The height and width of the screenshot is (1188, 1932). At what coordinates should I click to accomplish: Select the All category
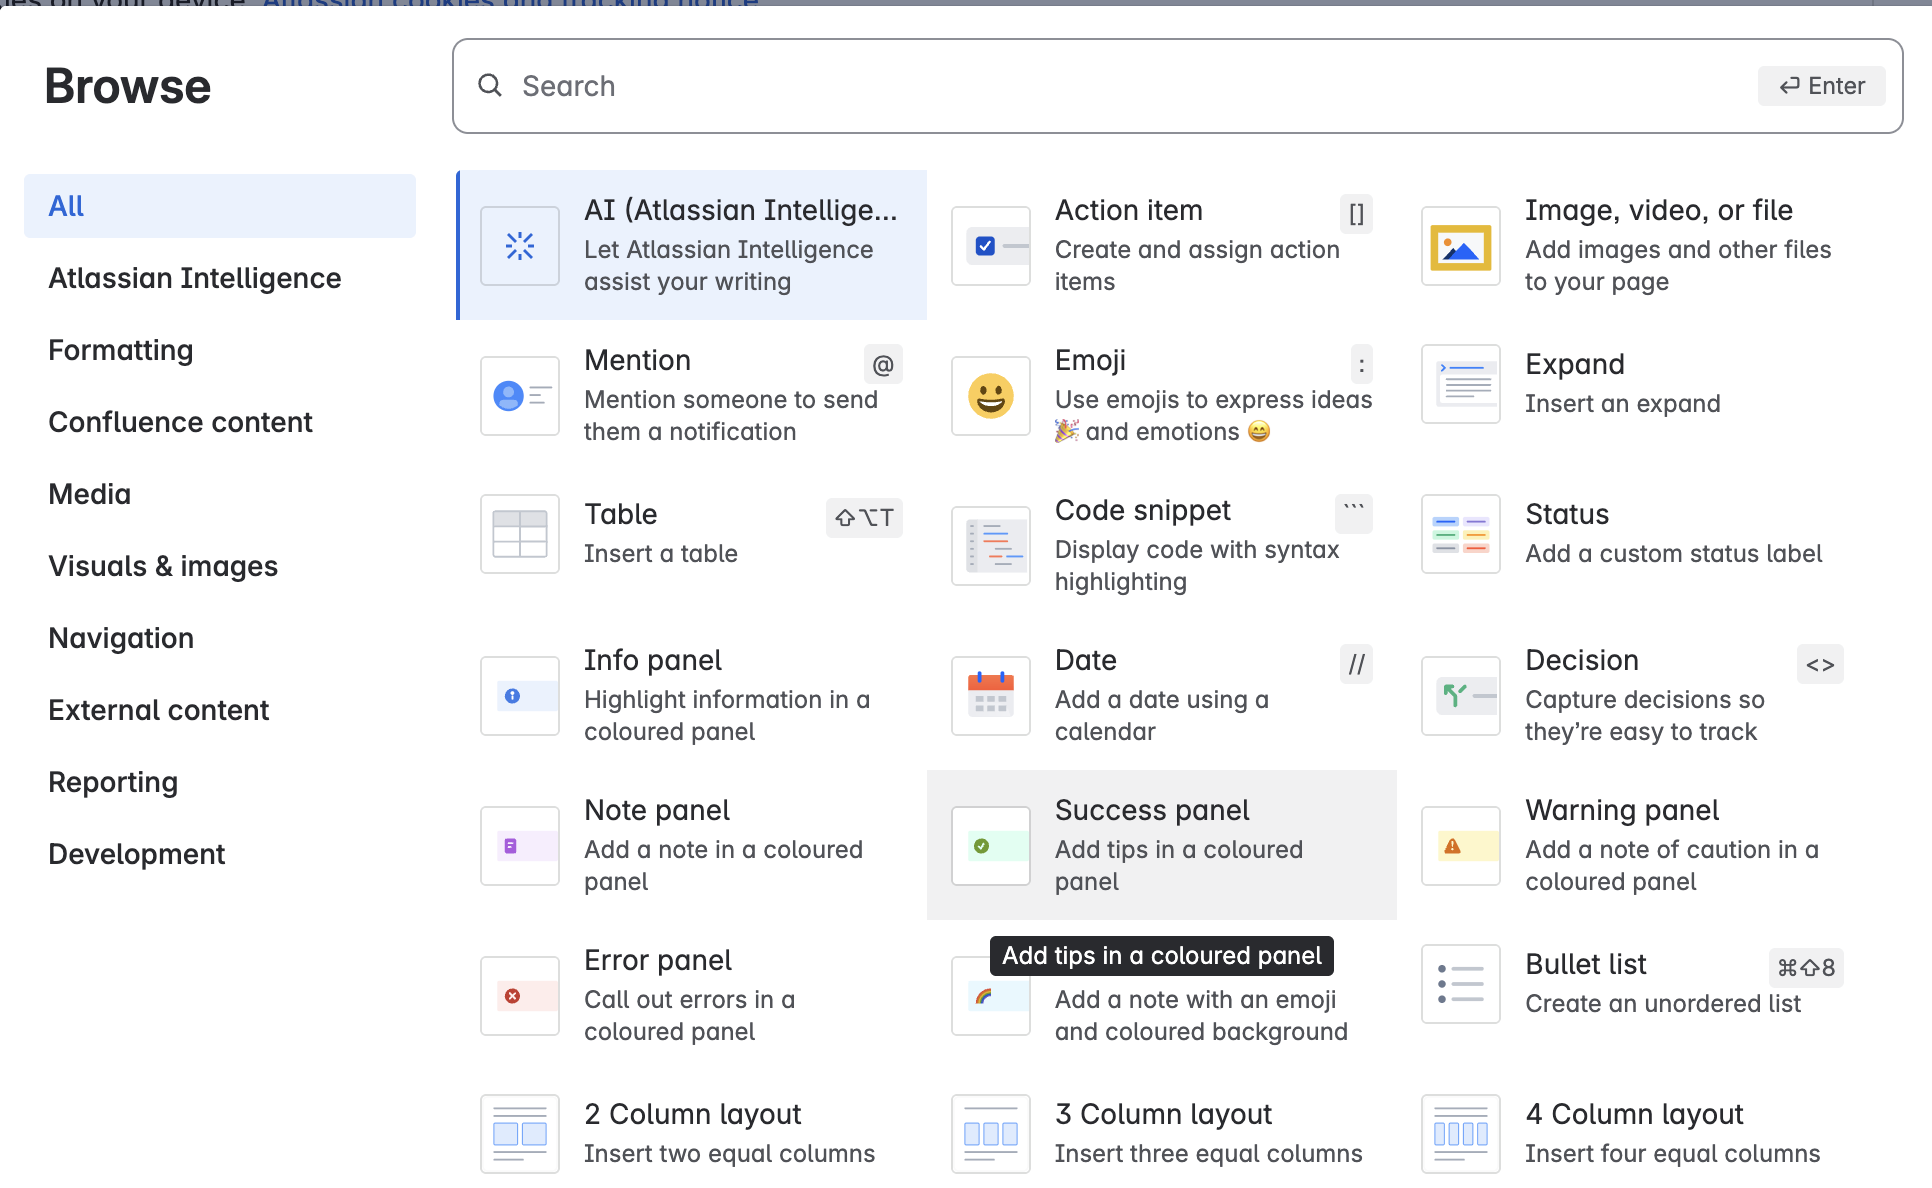pyautogui.click(x=220, y=206)
